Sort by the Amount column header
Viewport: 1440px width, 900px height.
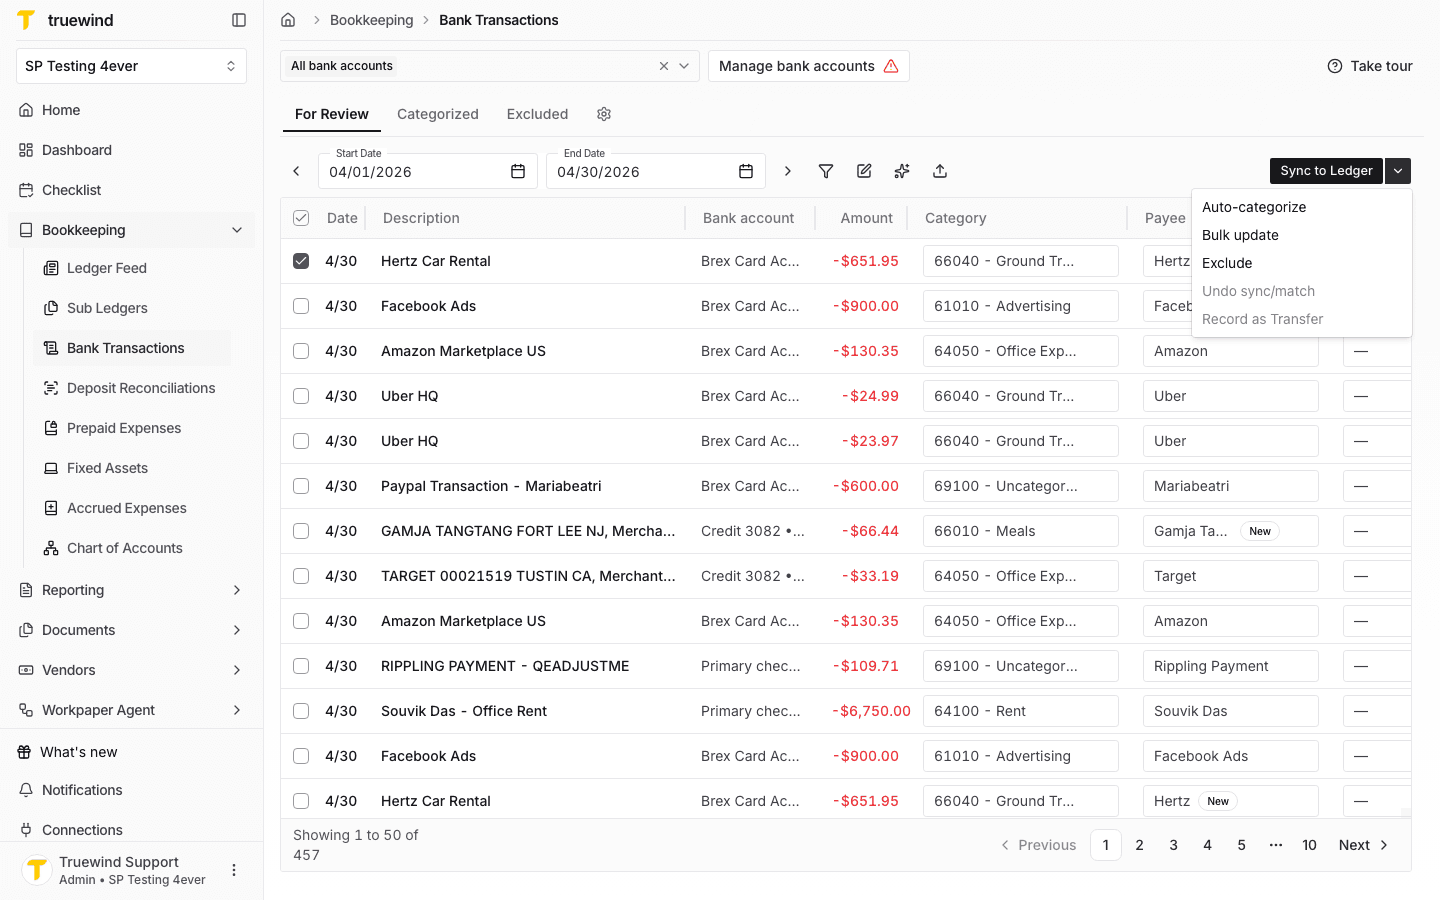[x=866, y=218]
